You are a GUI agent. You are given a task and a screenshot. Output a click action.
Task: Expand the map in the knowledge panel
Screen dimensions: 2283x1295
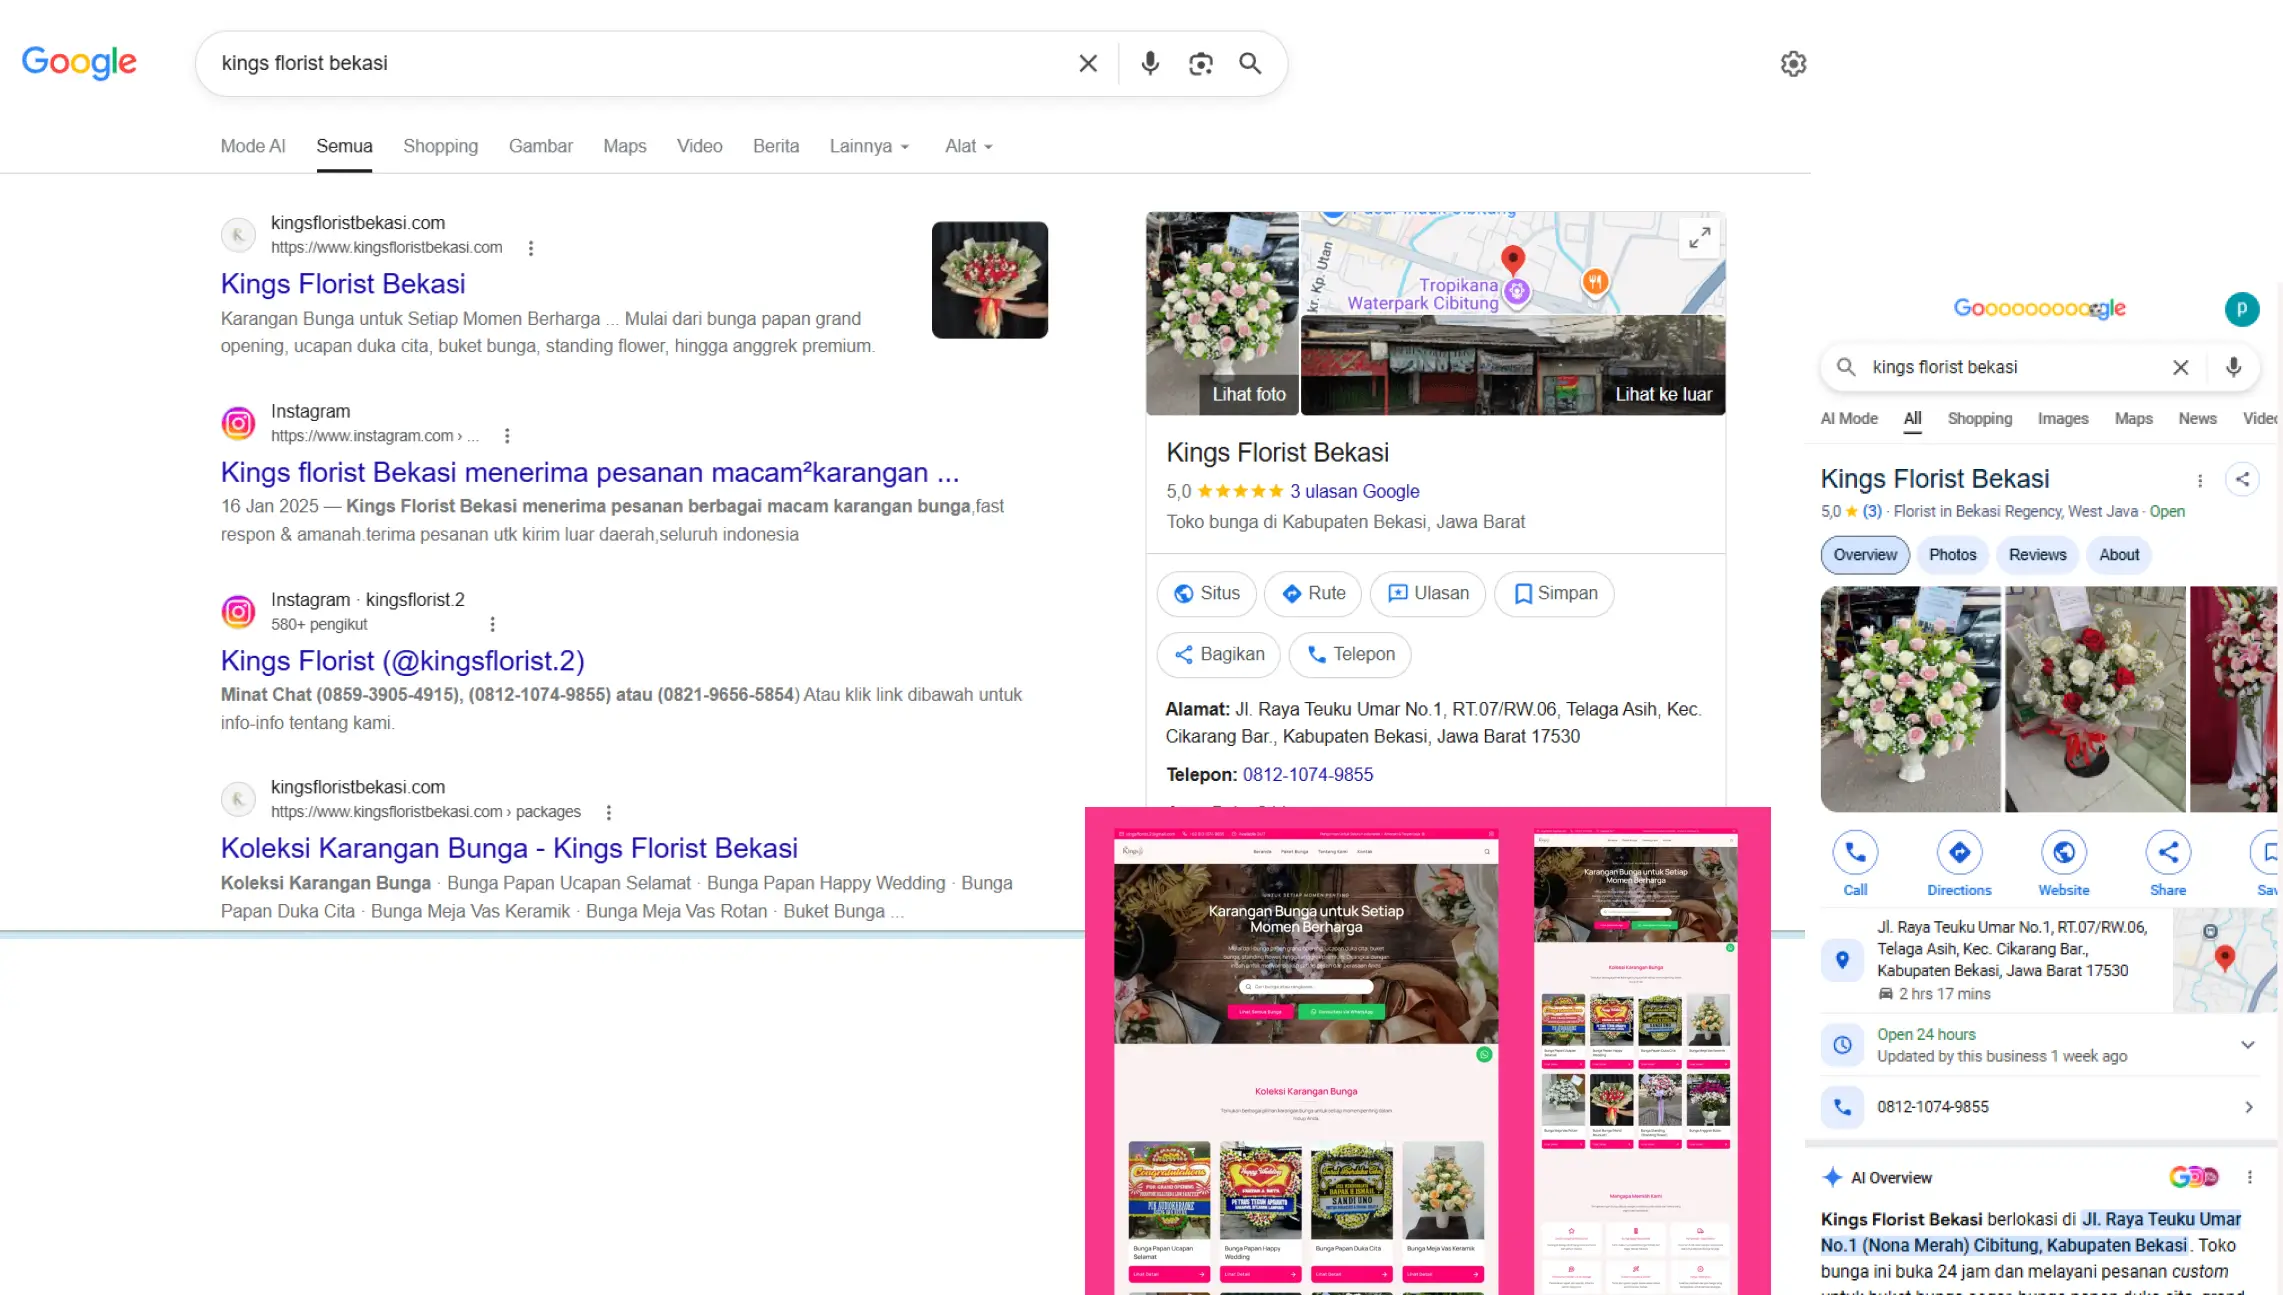click(x=1699, y=238)
